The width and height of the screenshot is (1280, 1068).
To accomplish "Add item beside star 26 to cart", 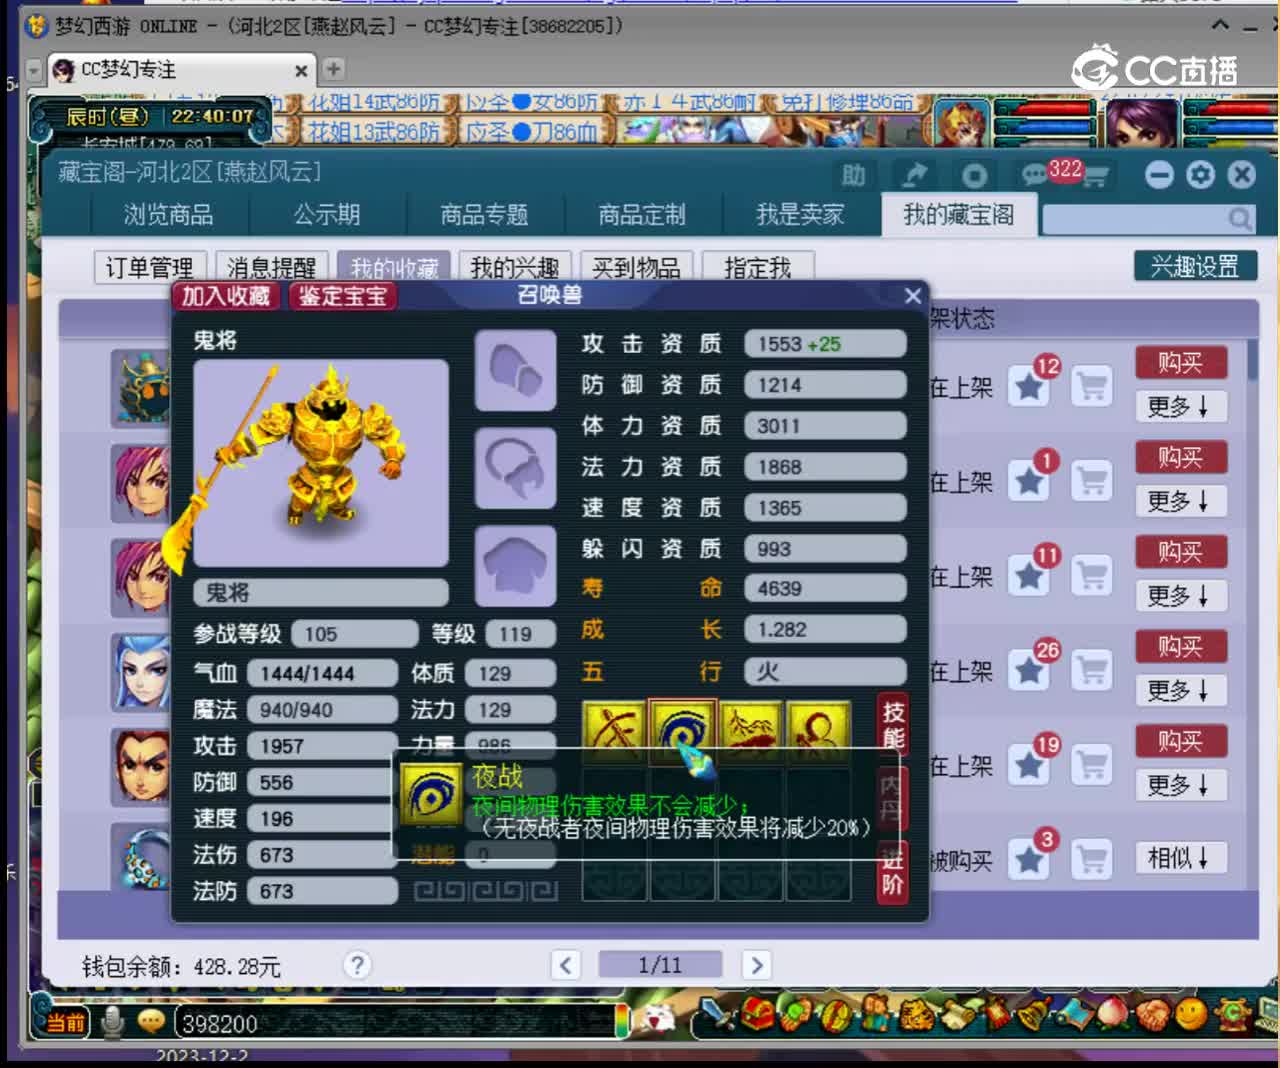I will click(x=1092, y=670).
